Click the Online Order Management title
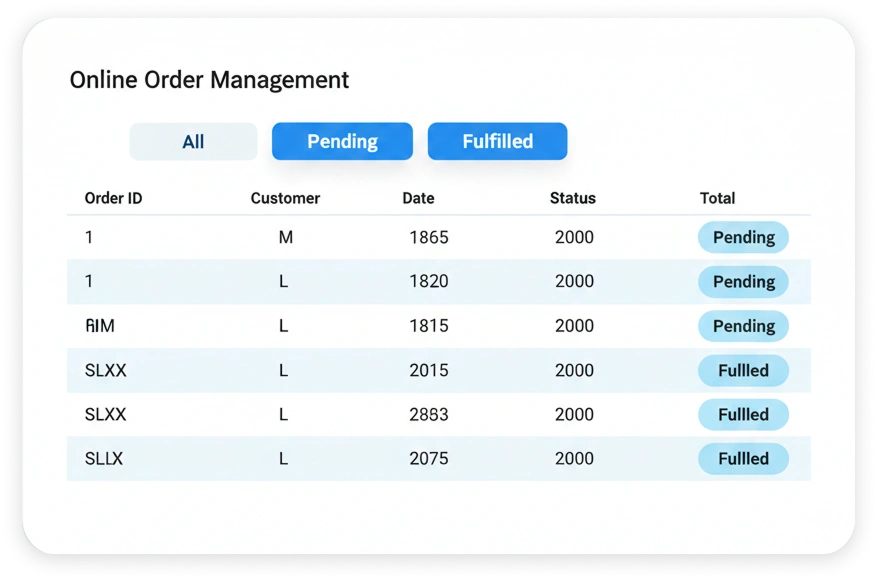The image size is (877, 580). point(209,80)
